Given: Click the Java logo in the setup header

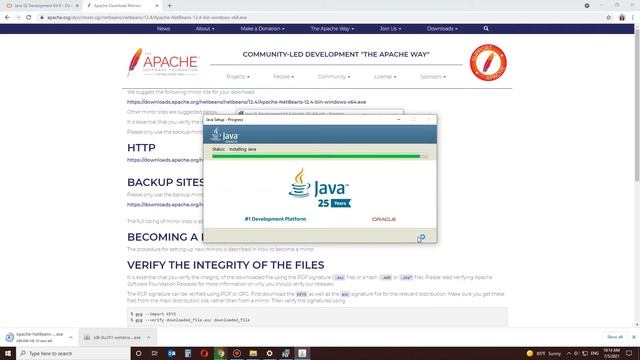Looking at the screenshot, I should click(x=224, y=135).
